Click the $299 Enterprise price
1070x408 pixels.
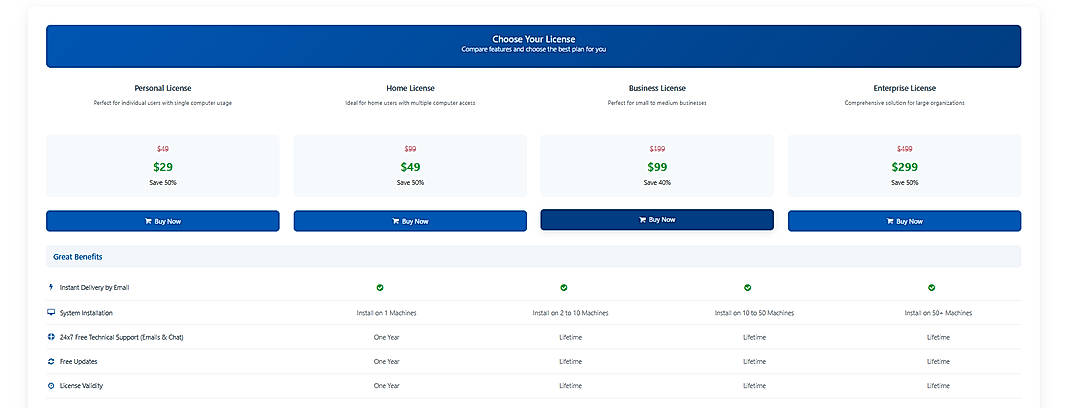[904, 167]
